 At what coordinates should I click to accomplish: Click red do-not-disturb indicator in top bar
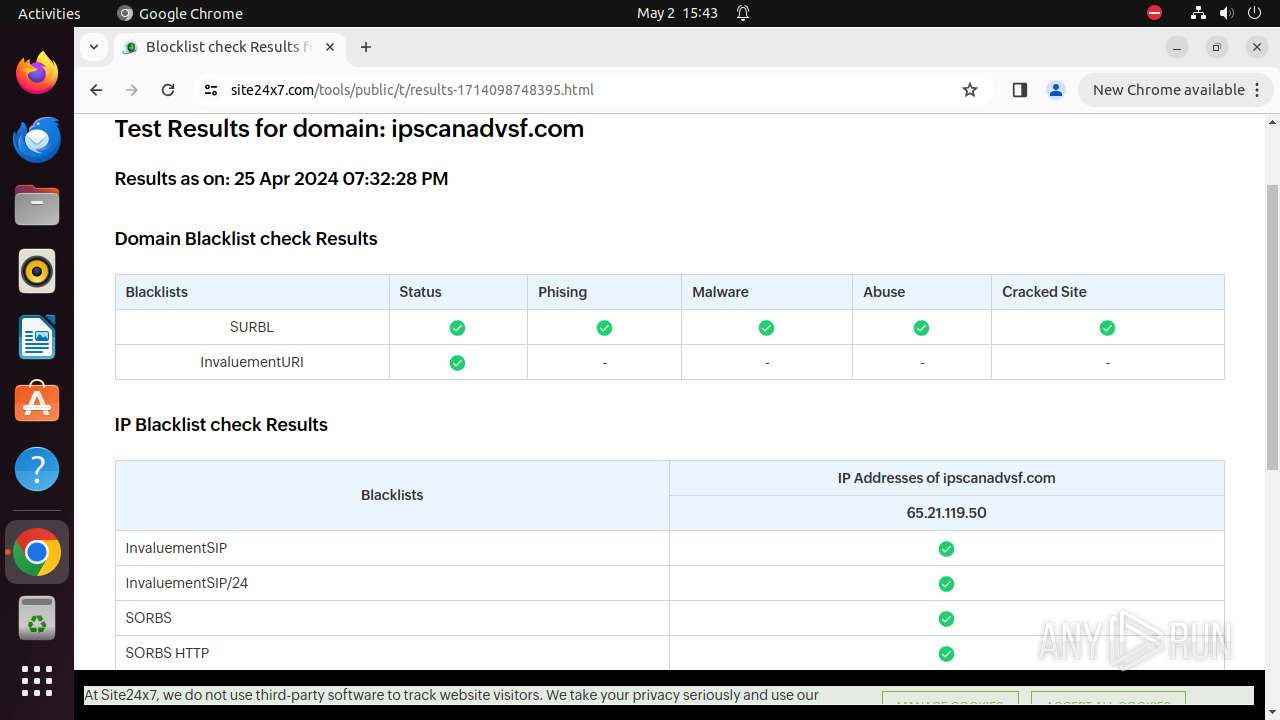[1154, 13]
